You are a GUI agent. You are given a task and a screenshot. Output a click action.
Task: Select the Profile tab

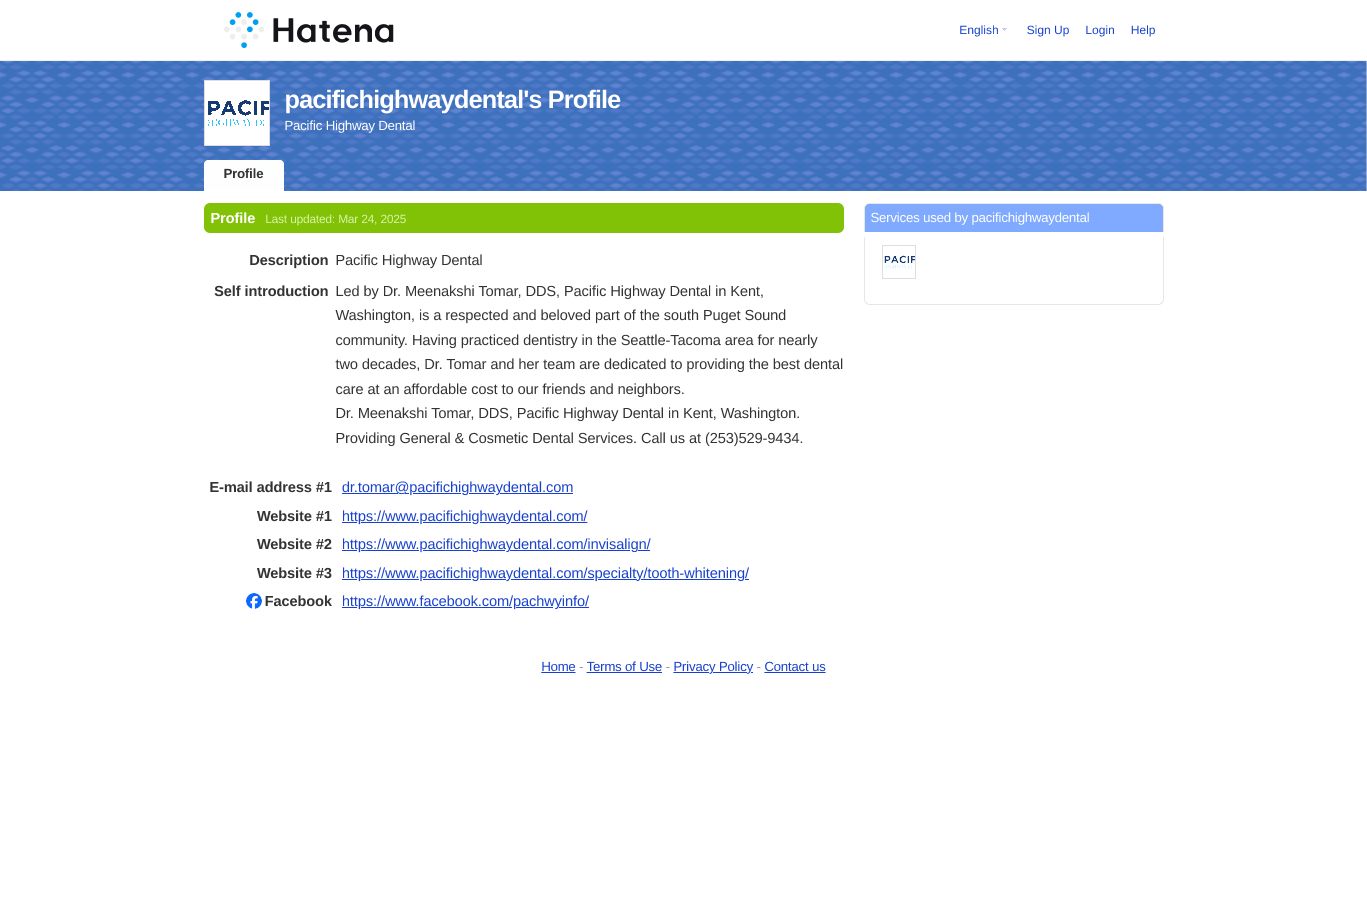243,174
